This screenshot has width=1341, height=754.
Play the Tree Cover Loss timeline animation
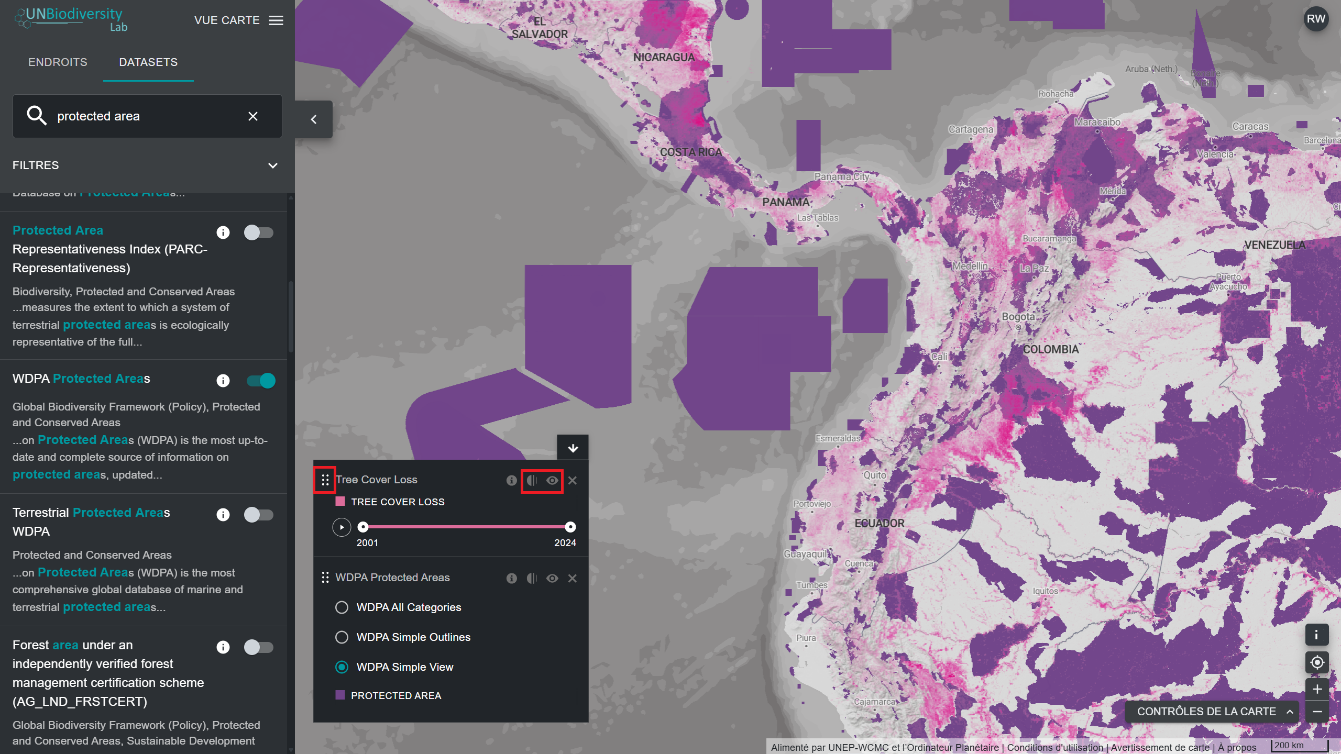(x=342, y=527)
